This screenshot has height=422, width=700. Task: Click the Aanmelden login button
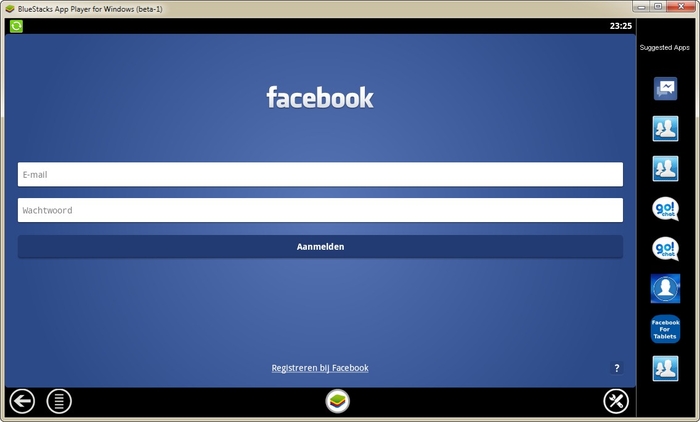[x=320, y=247]
